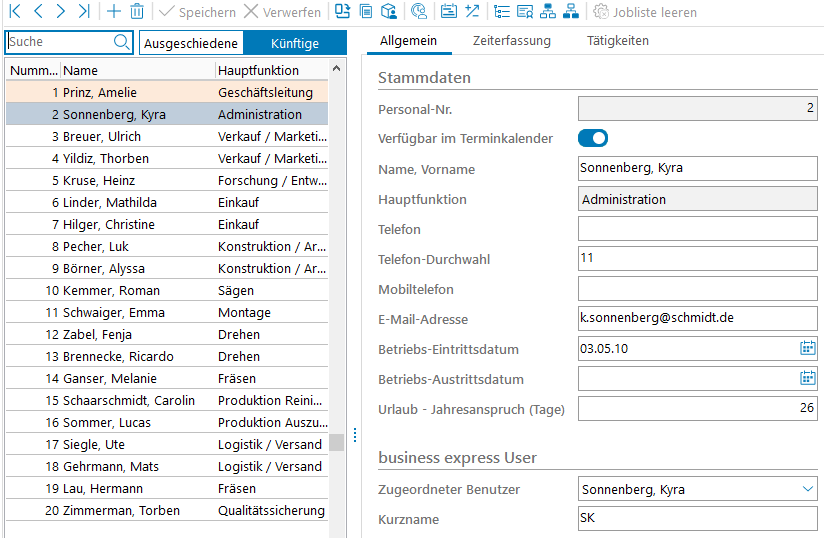
Task: Click into the E-Mail-Adresse field
Action: [697, 319]
